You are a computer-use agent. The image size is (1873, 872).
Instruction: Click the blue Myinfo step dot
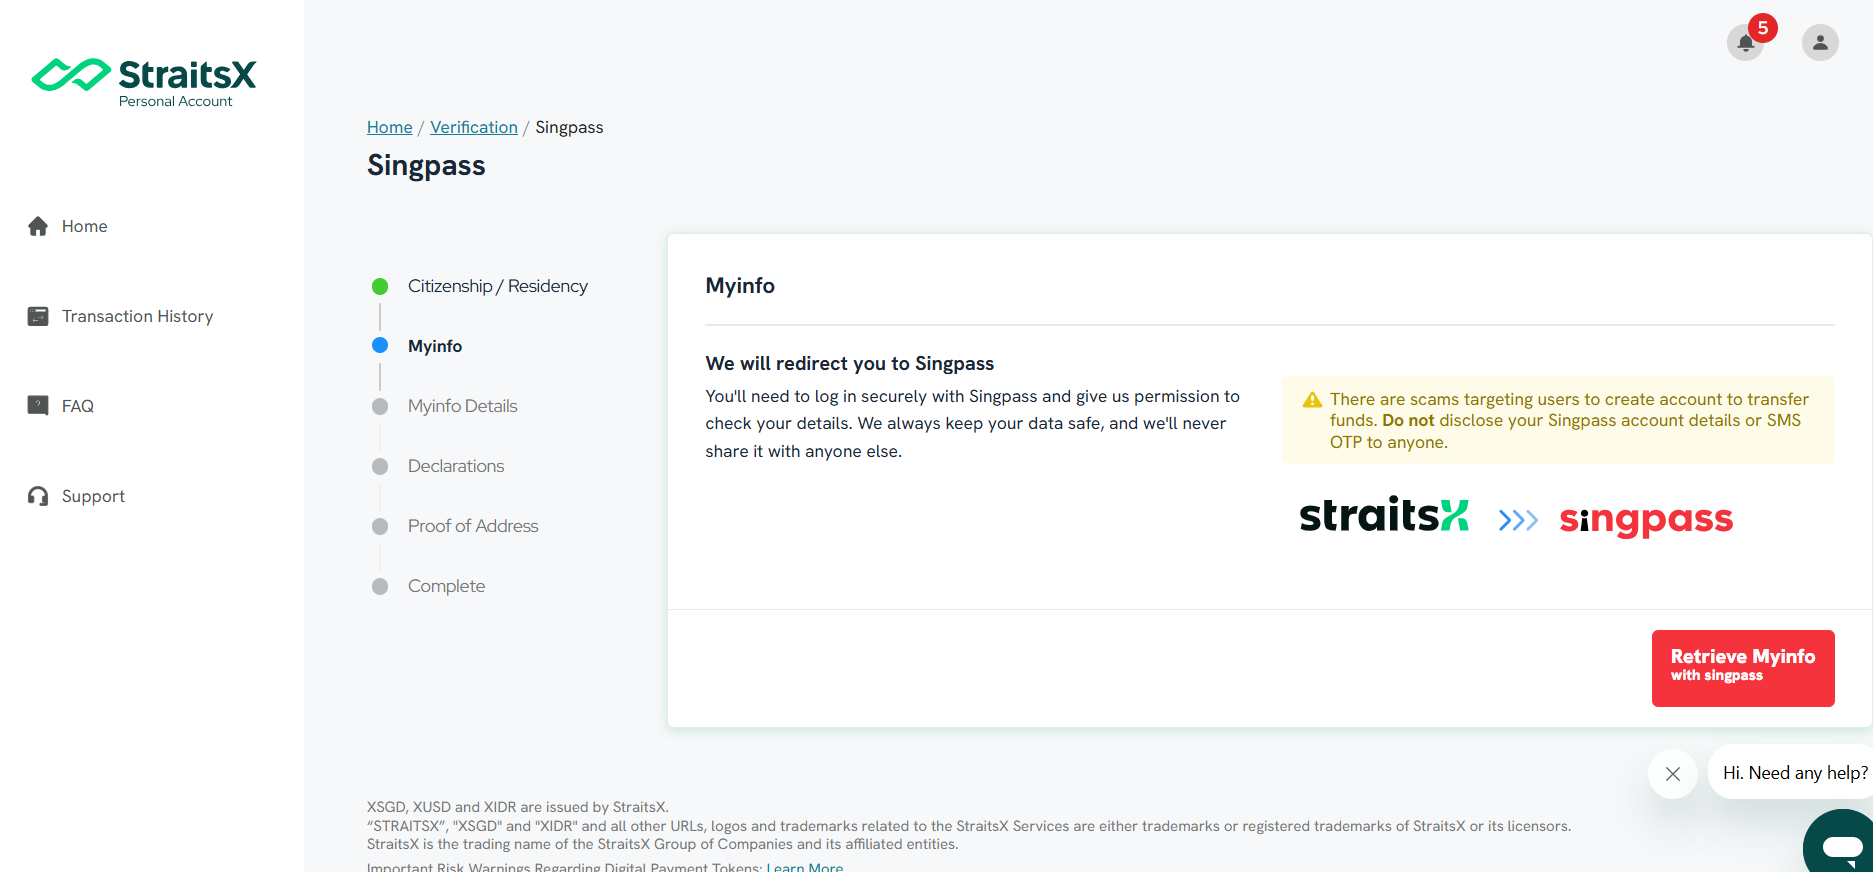pyautogui.click(x=380, y=346)
